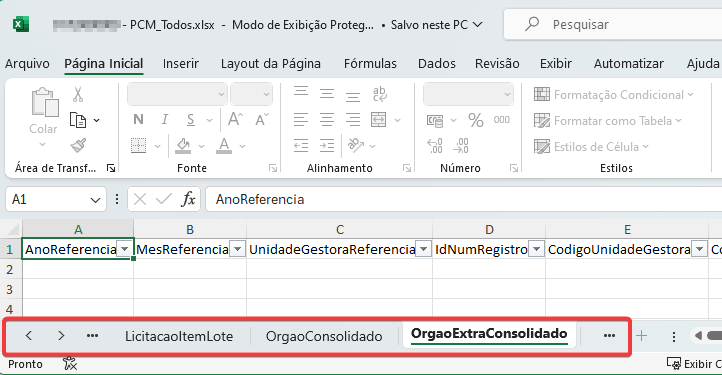This screenshot has width=722, height=375.
Task: Switch to the Fórmulas tab
Action: [370, 64]
